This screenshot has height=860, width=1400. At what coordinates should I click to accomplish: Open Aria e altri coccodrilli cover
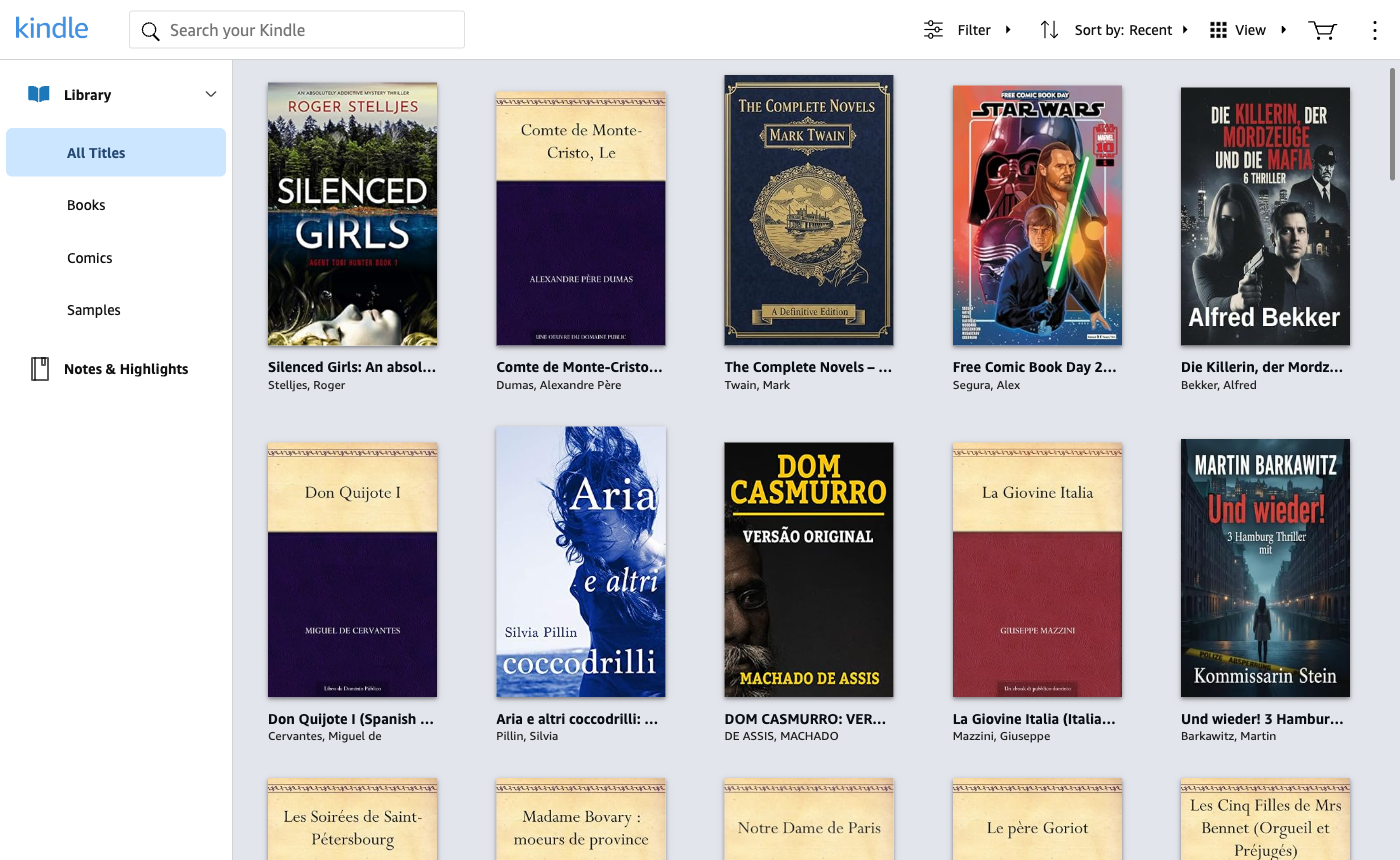click(x=581, y=562)
